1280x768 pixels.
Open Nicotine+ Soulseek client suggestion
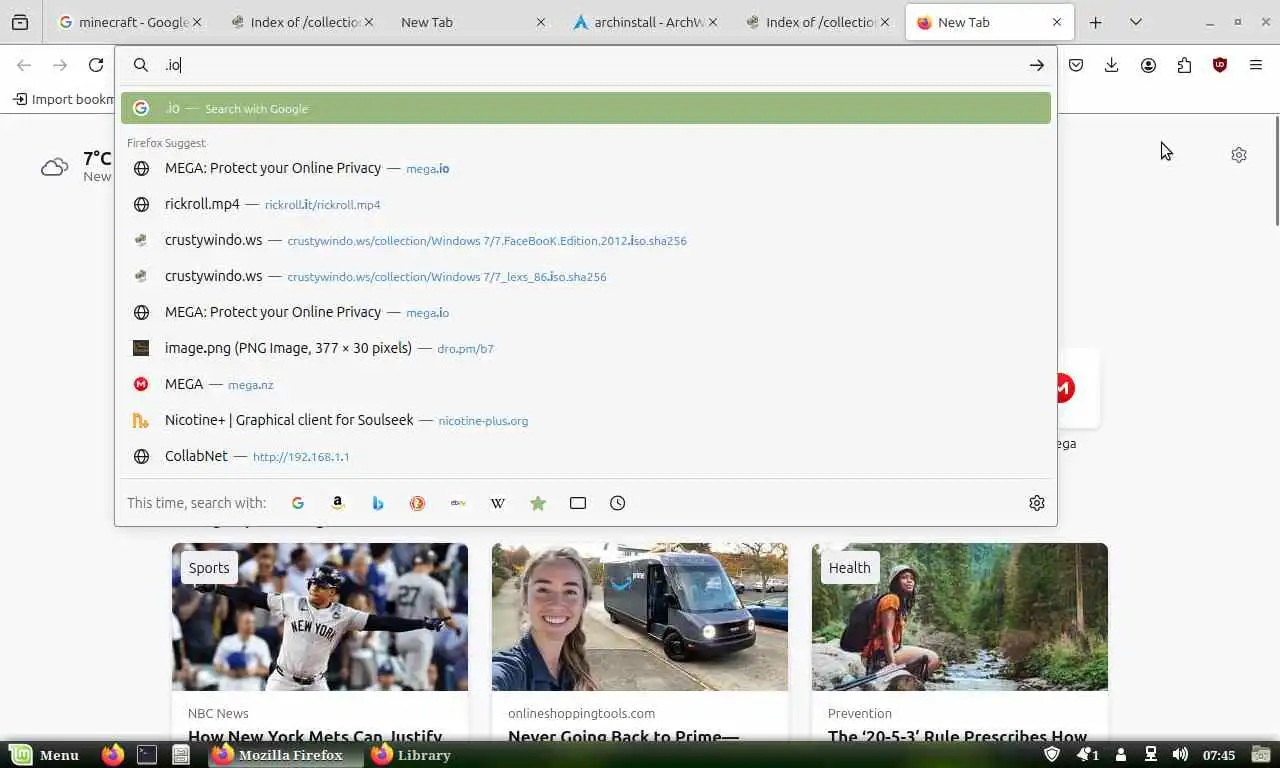586,420
